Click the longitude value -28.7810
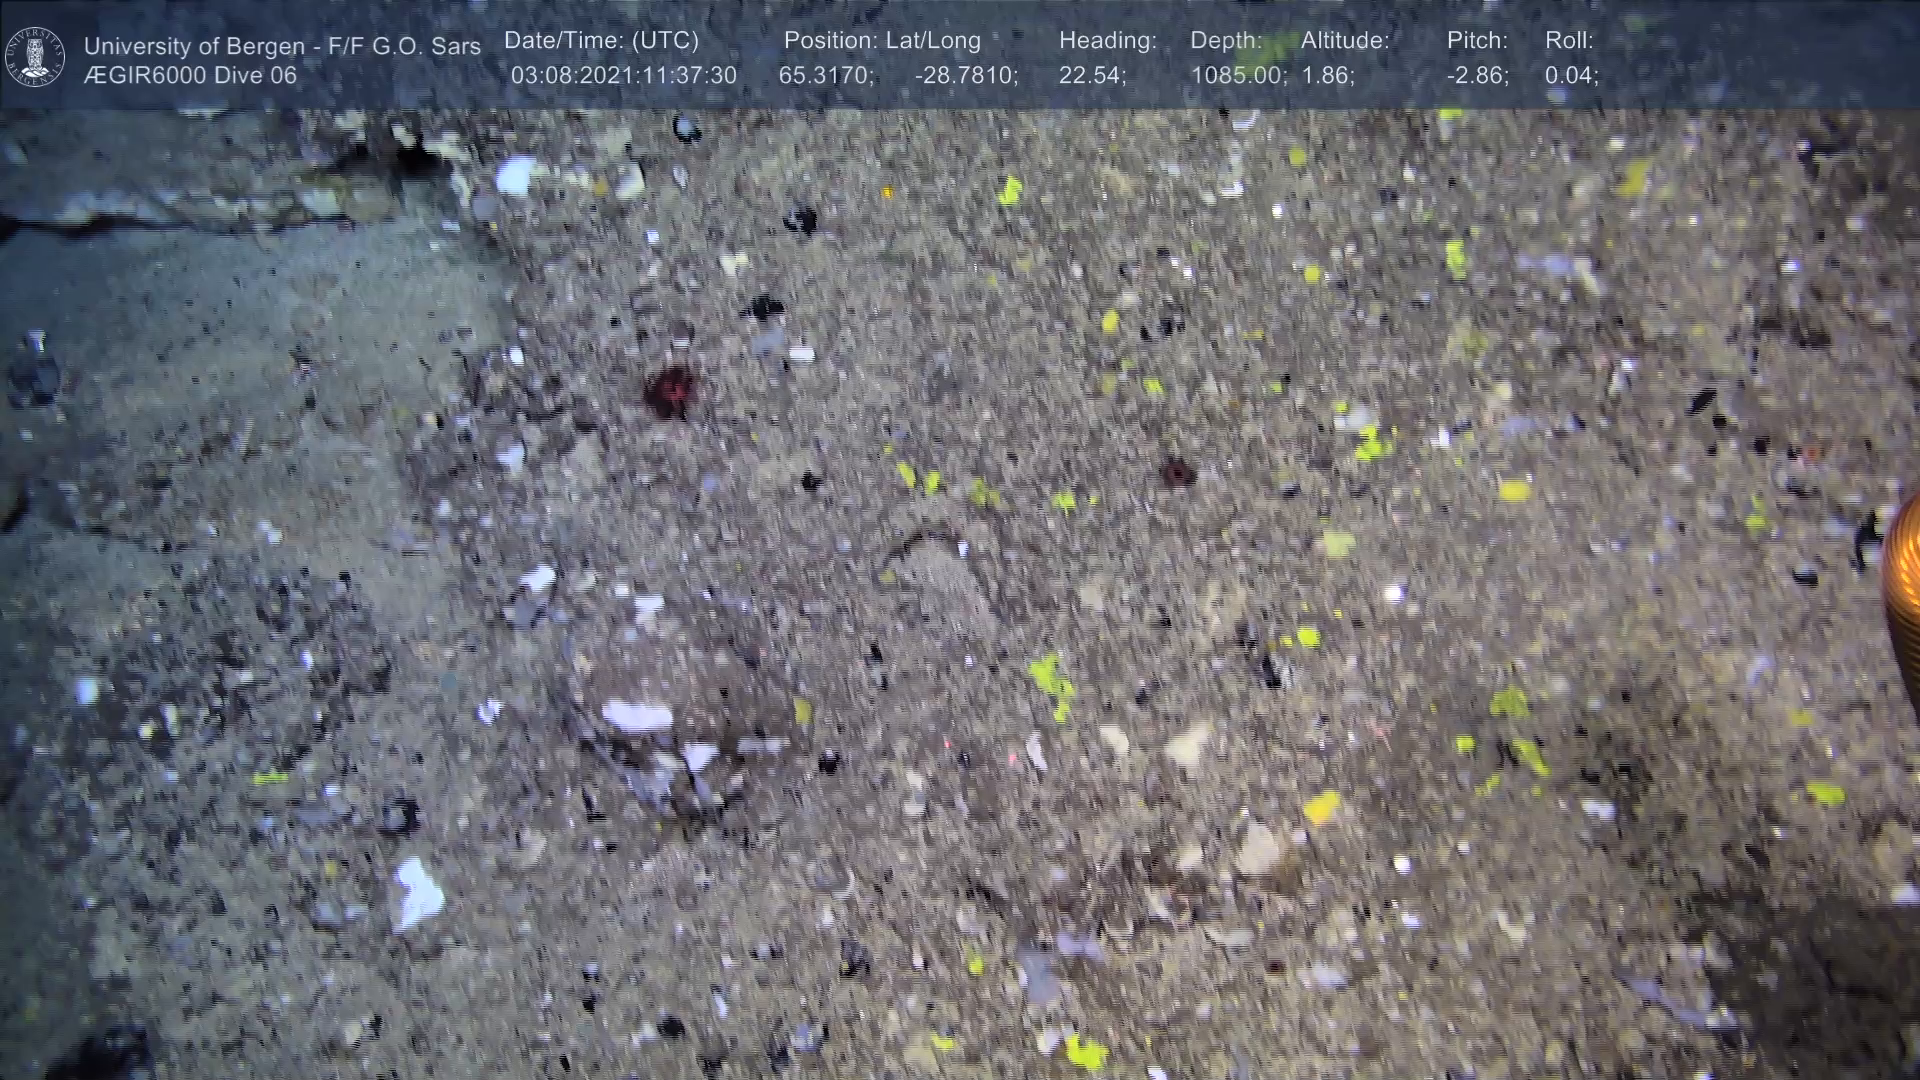The width and height of the screenshot is (1920, 1080). point(966,76)
